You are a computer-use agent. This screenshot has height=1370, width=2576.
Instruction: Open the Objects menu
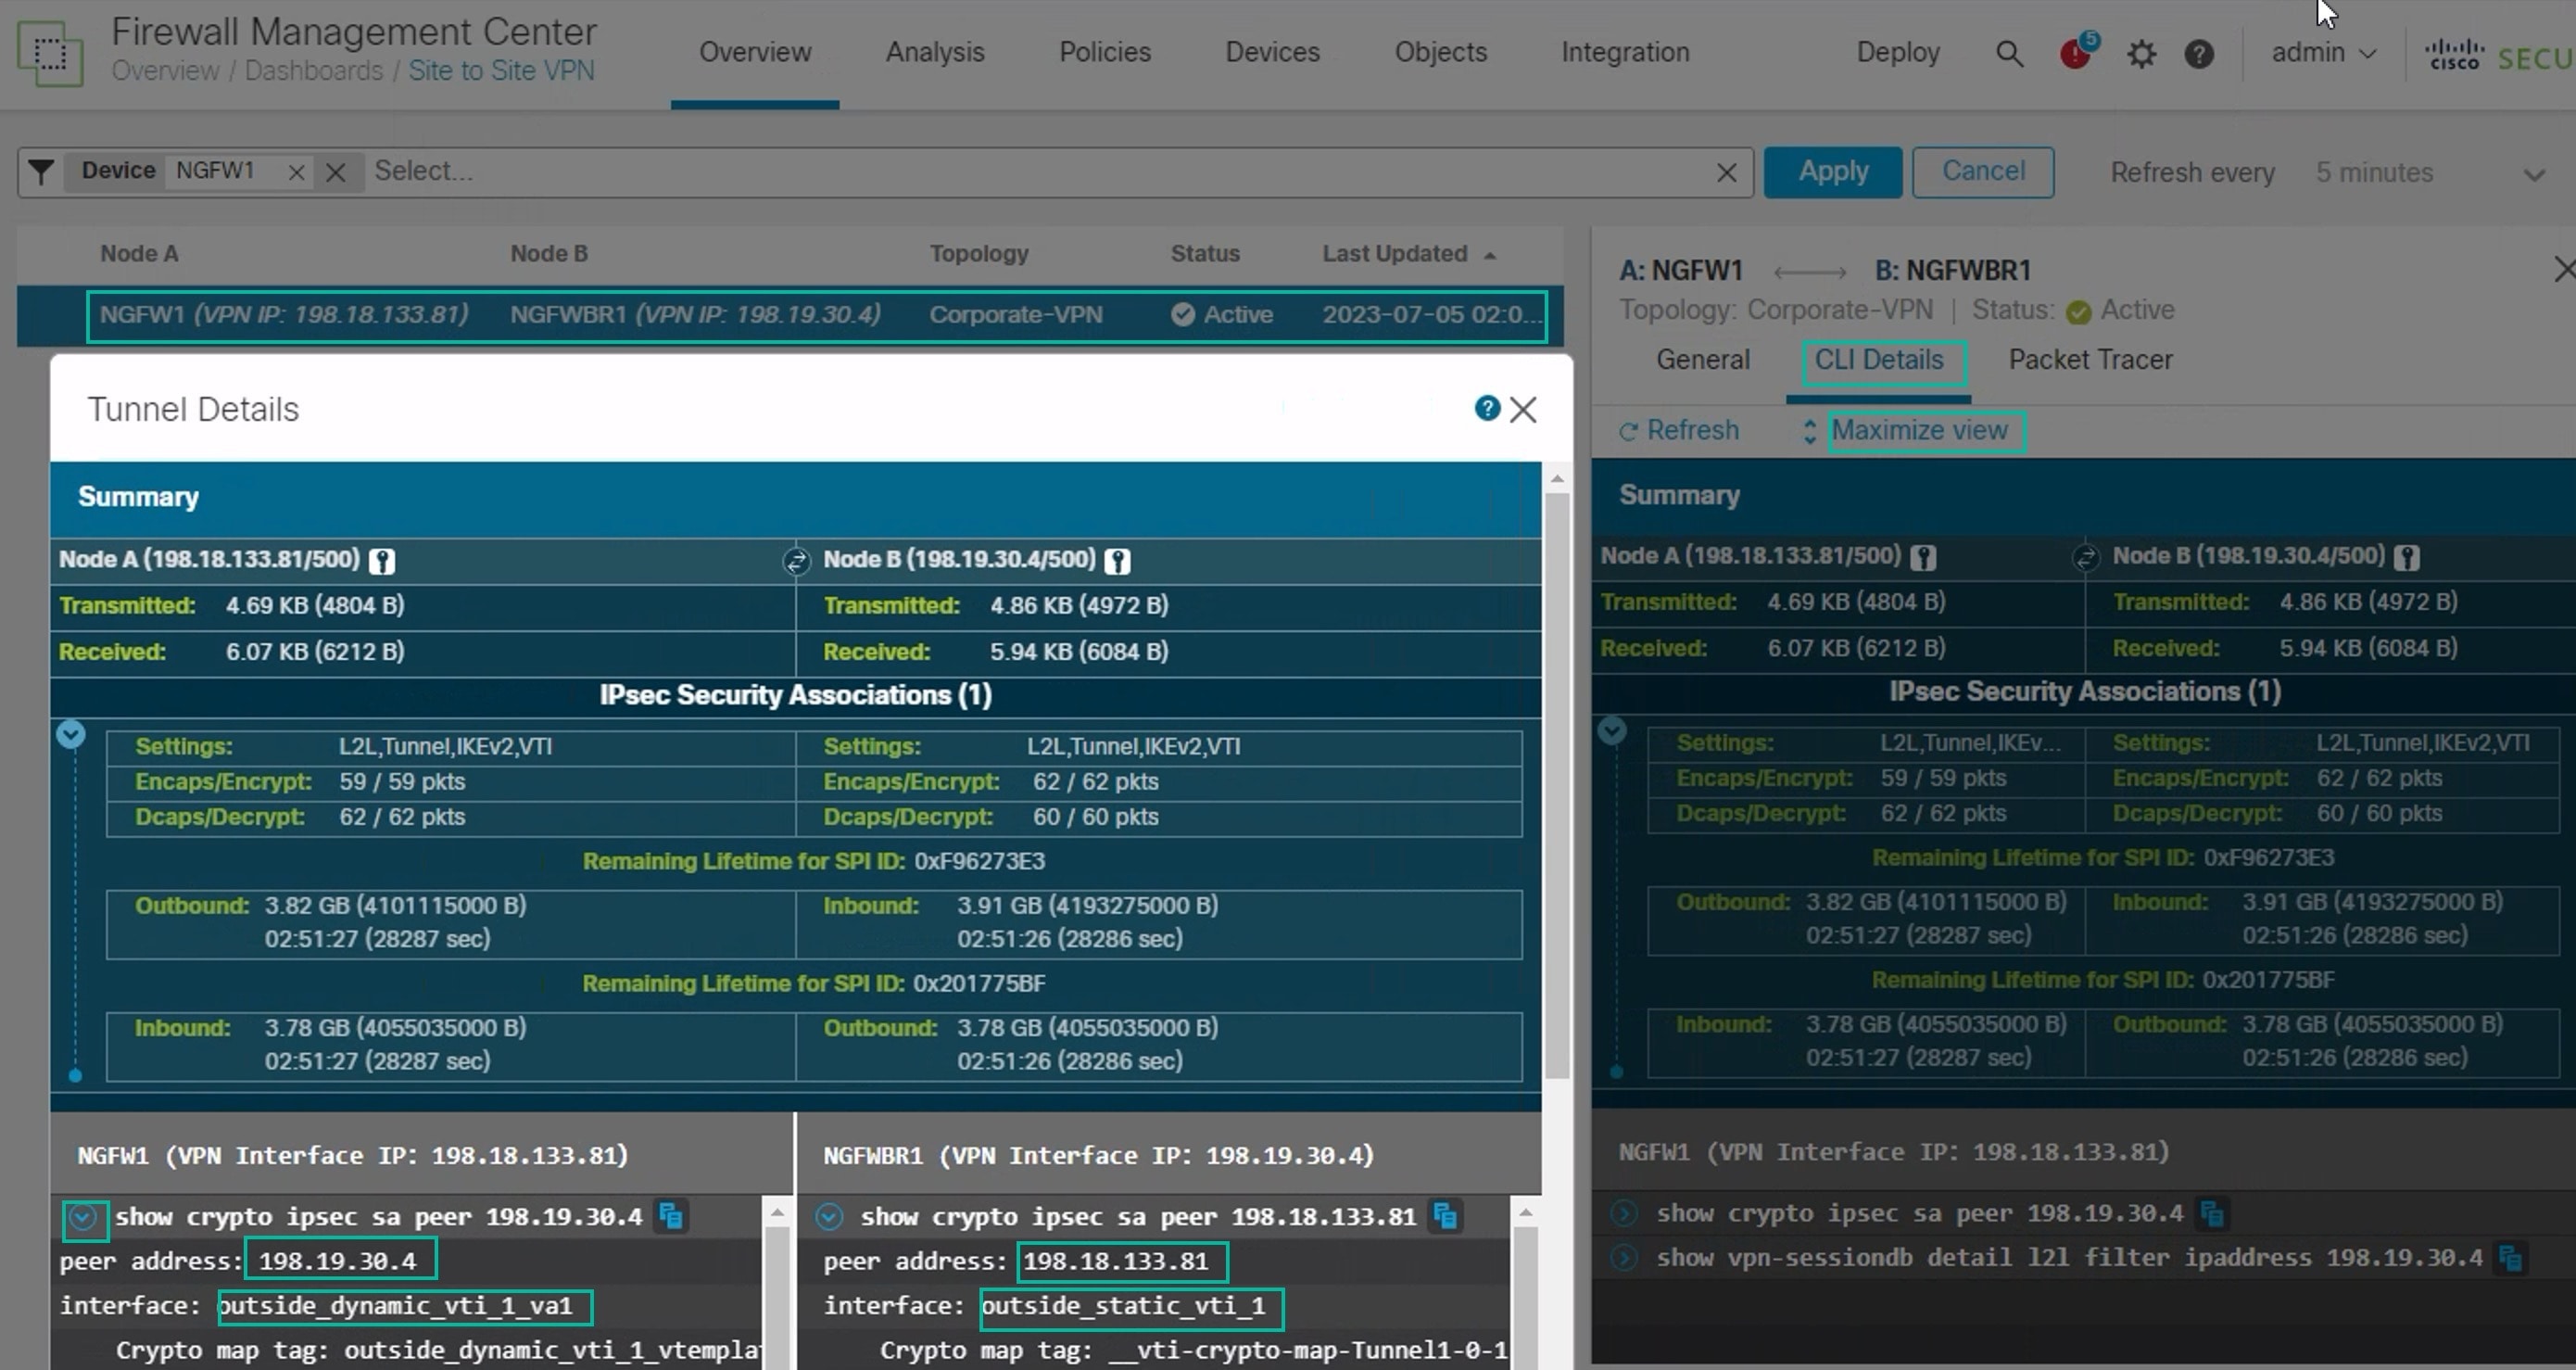1440,52
